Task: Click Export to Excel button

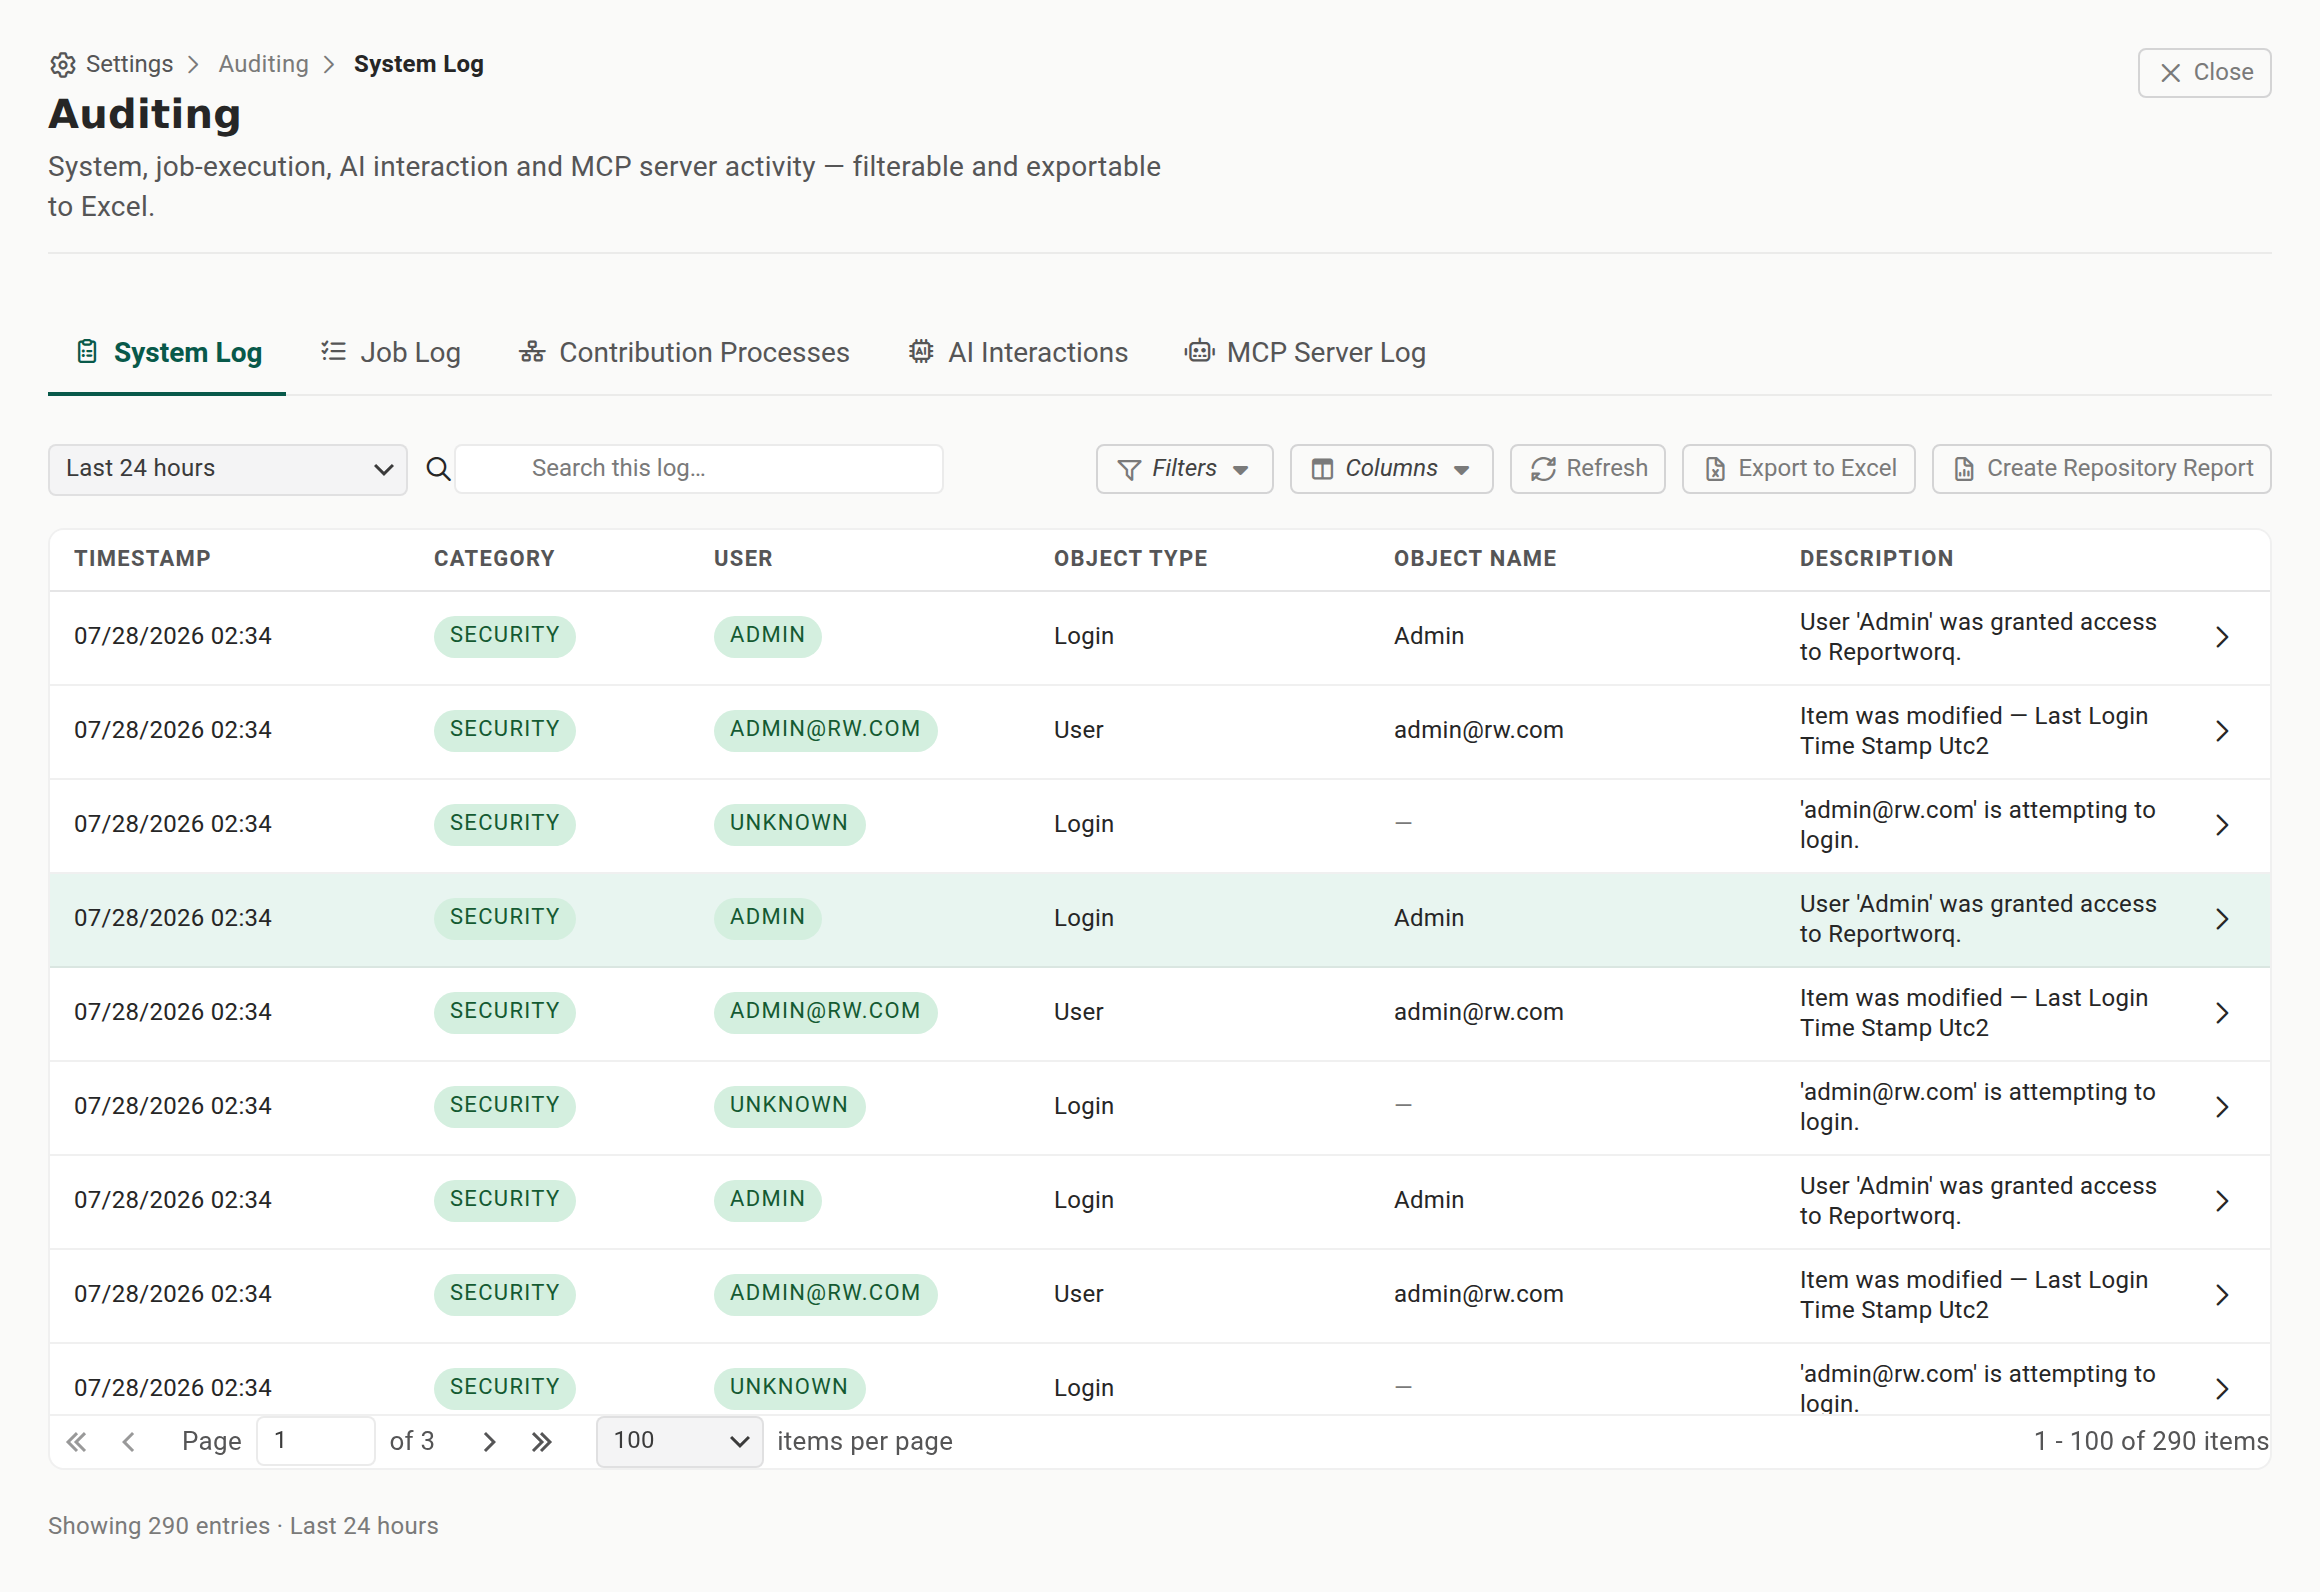Action: tap(1799, 469)
